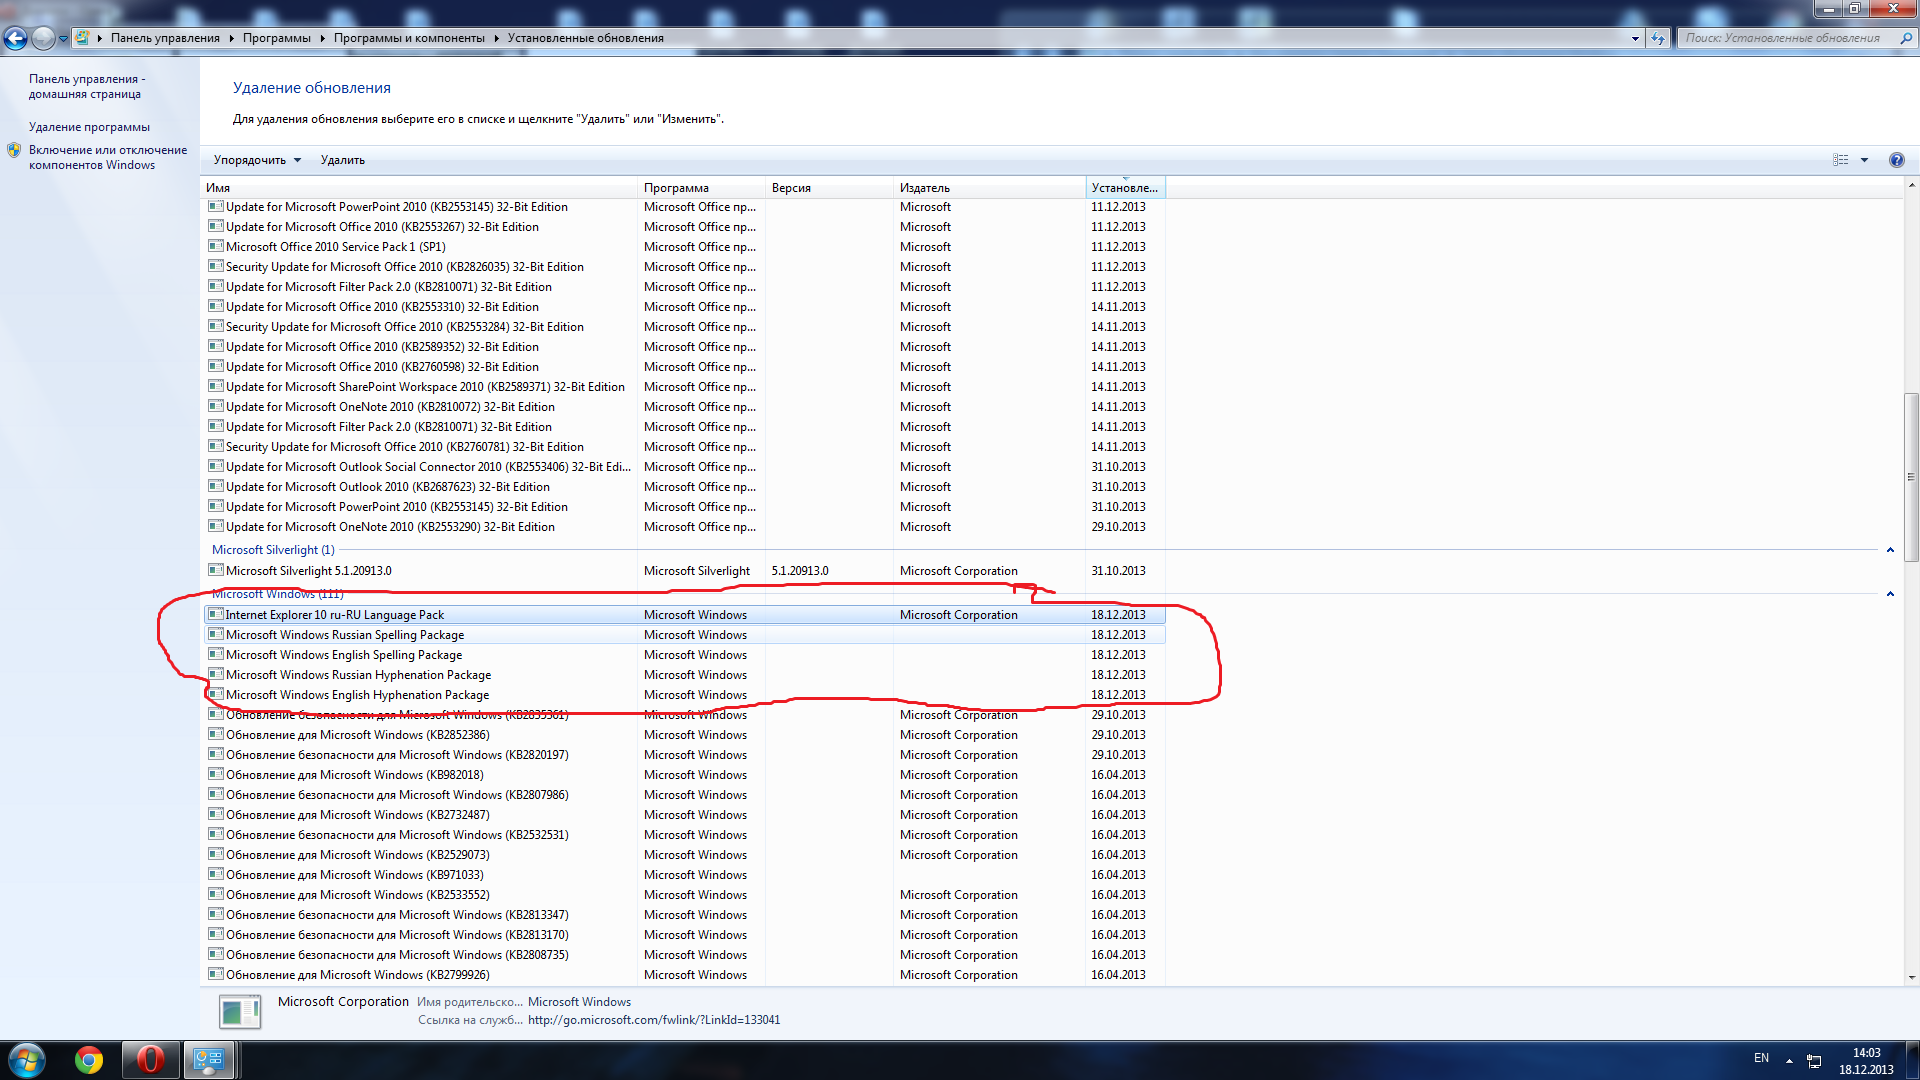Open support link go.microsoft.com/fwlink/?LinkId=133041

(654, 1020)
